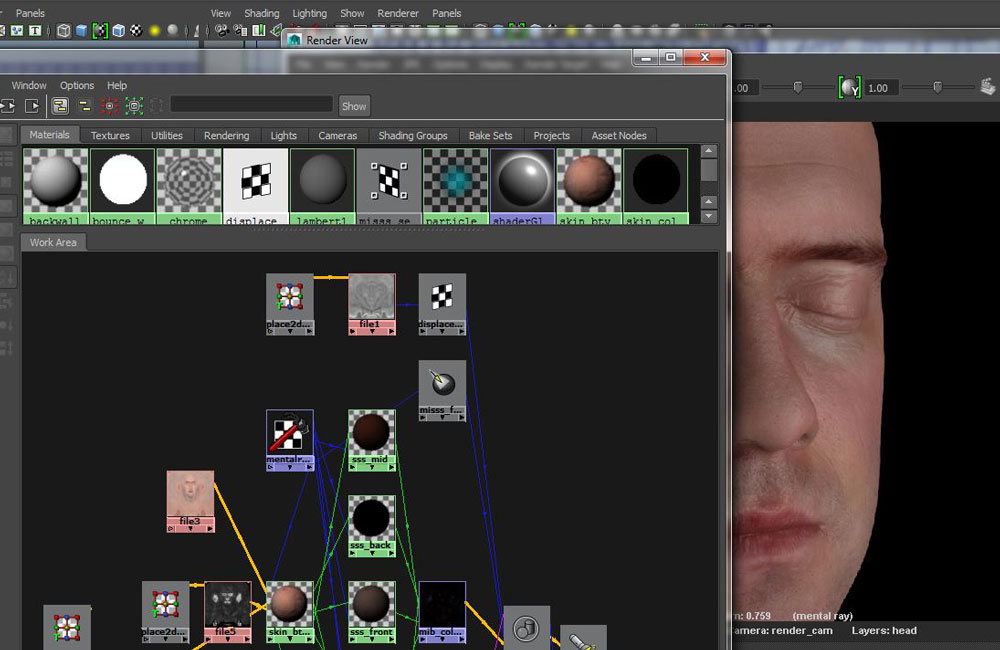Click the right output arrow on file1 node
The image size is (1000, 650).
[x=391, y=332]
